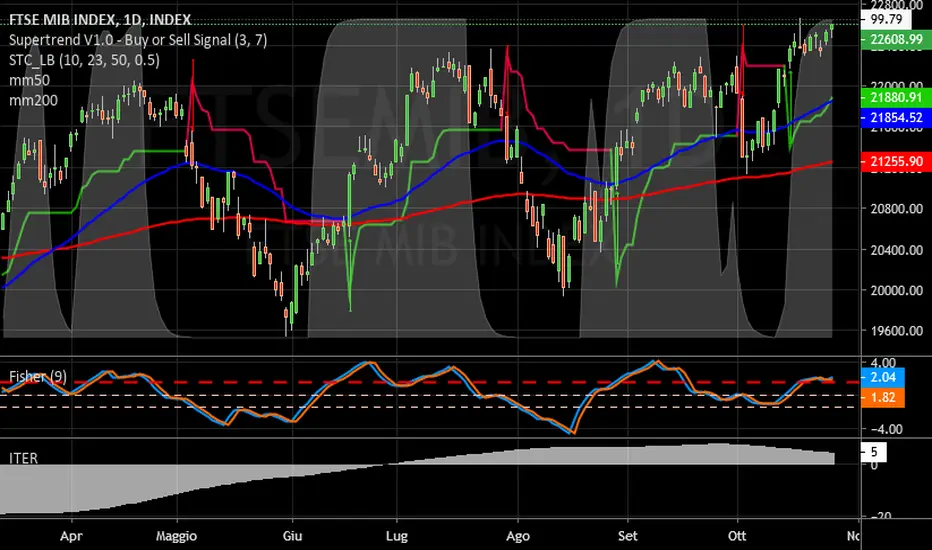
Task: Click the Ott time axis label
Action: tap(736, 536)
